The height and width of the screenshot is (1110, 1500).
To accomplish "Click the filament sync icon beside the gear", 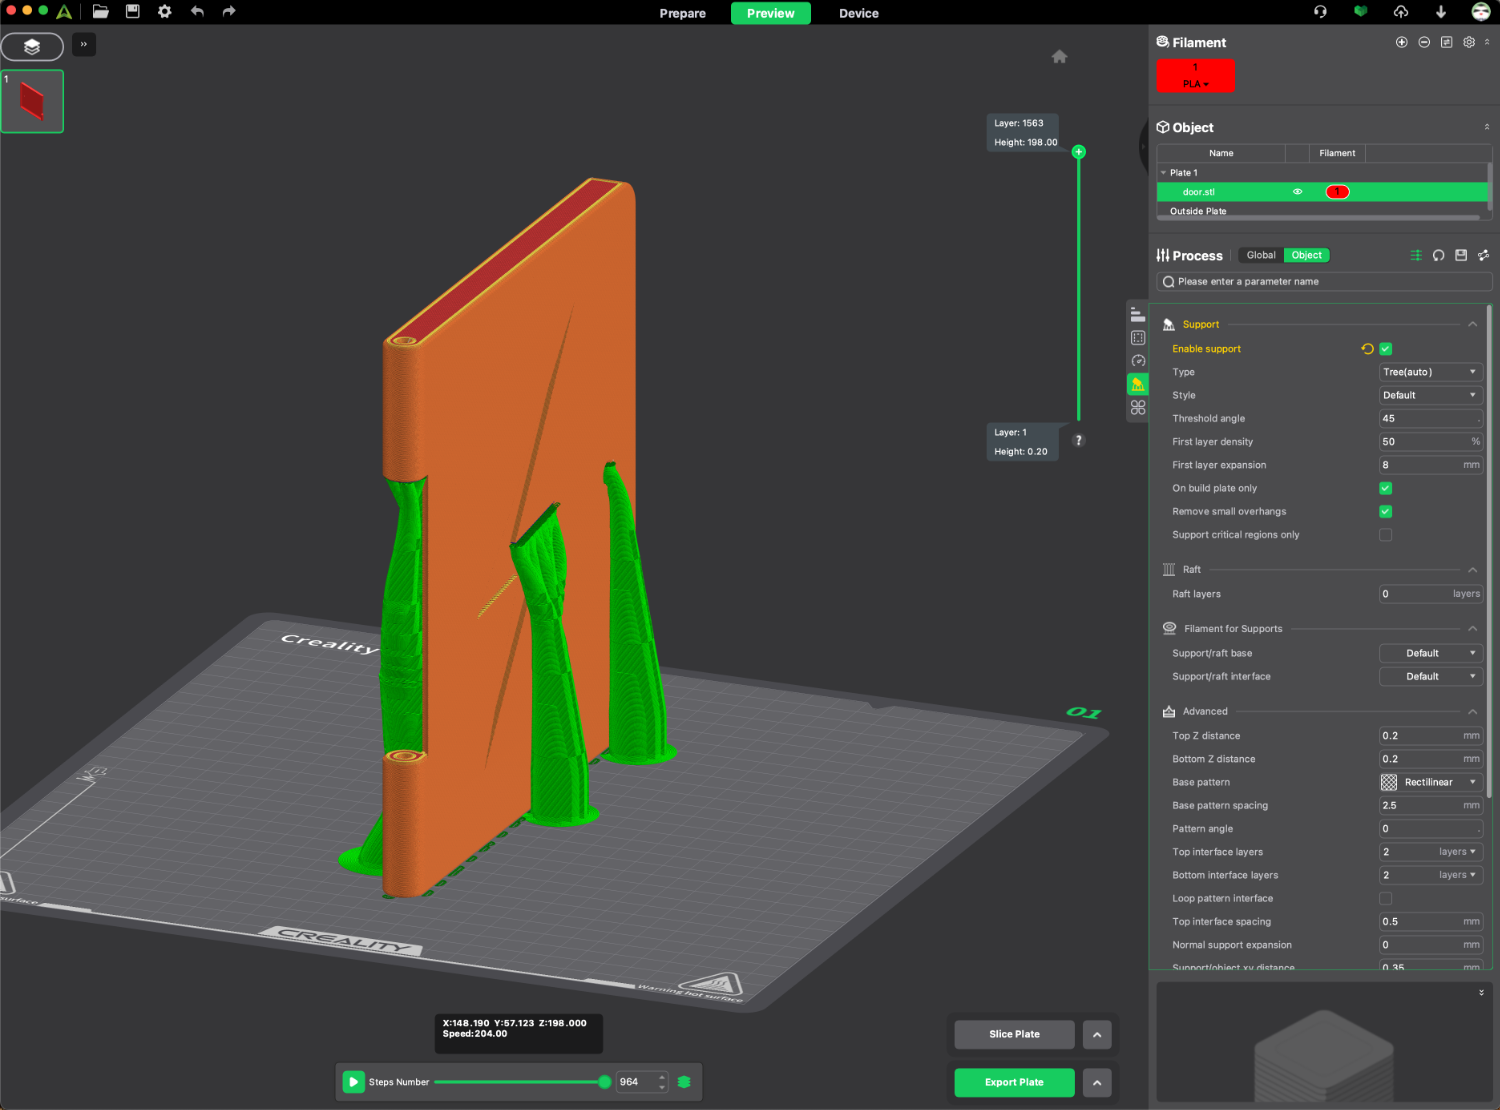I will coord(1446,42).
